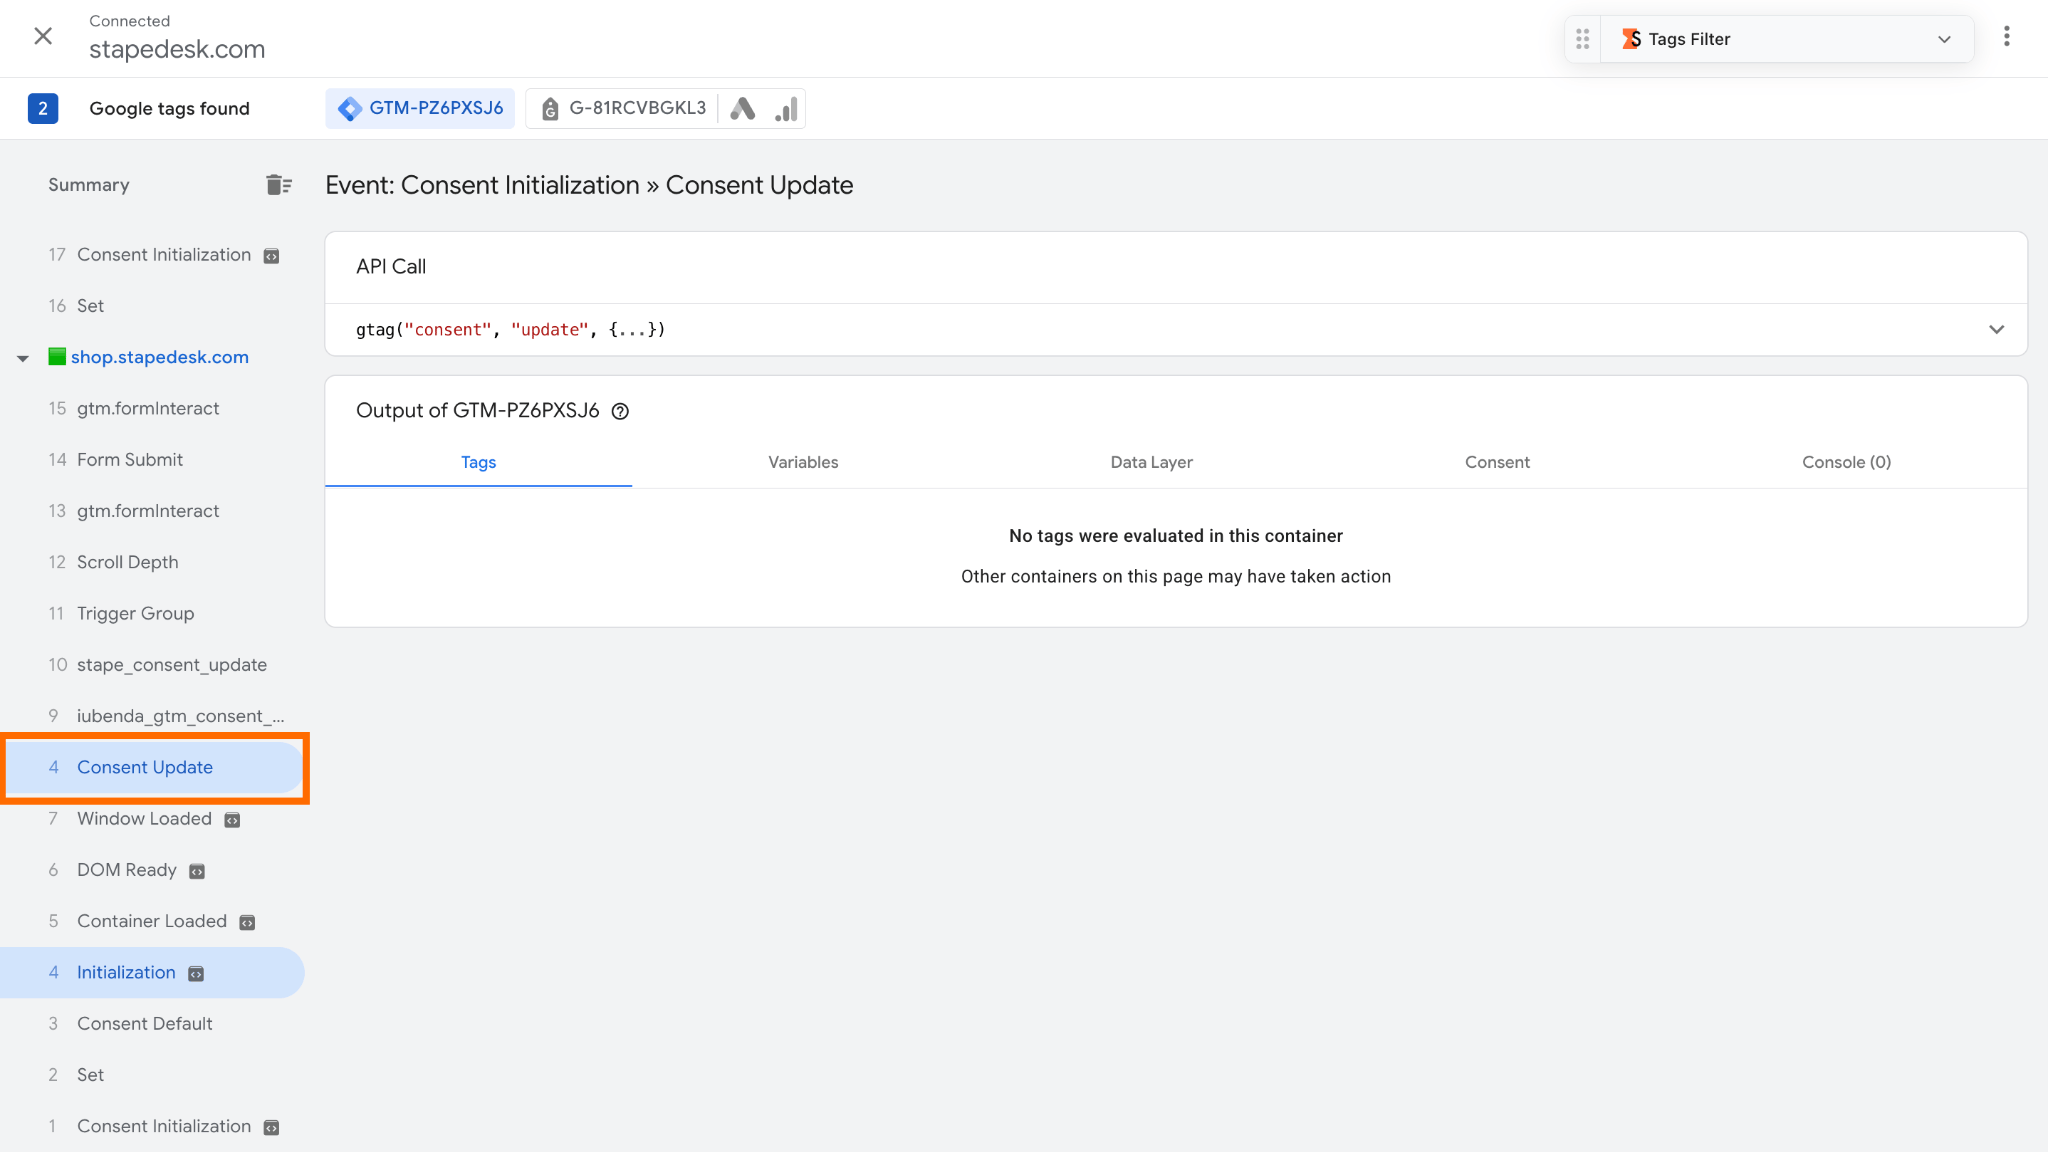
Task: Click the code icon beside Window Loaded
Action: point(232,820)
